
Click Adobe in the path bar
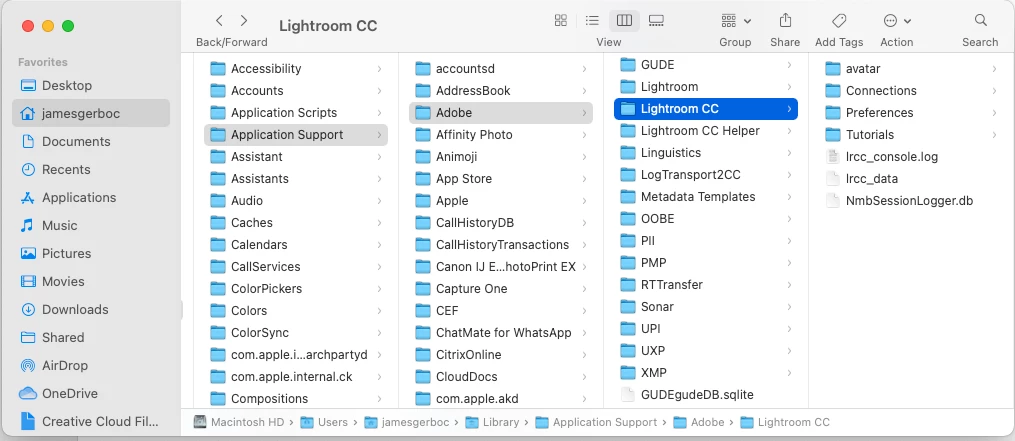click(699, 422)
